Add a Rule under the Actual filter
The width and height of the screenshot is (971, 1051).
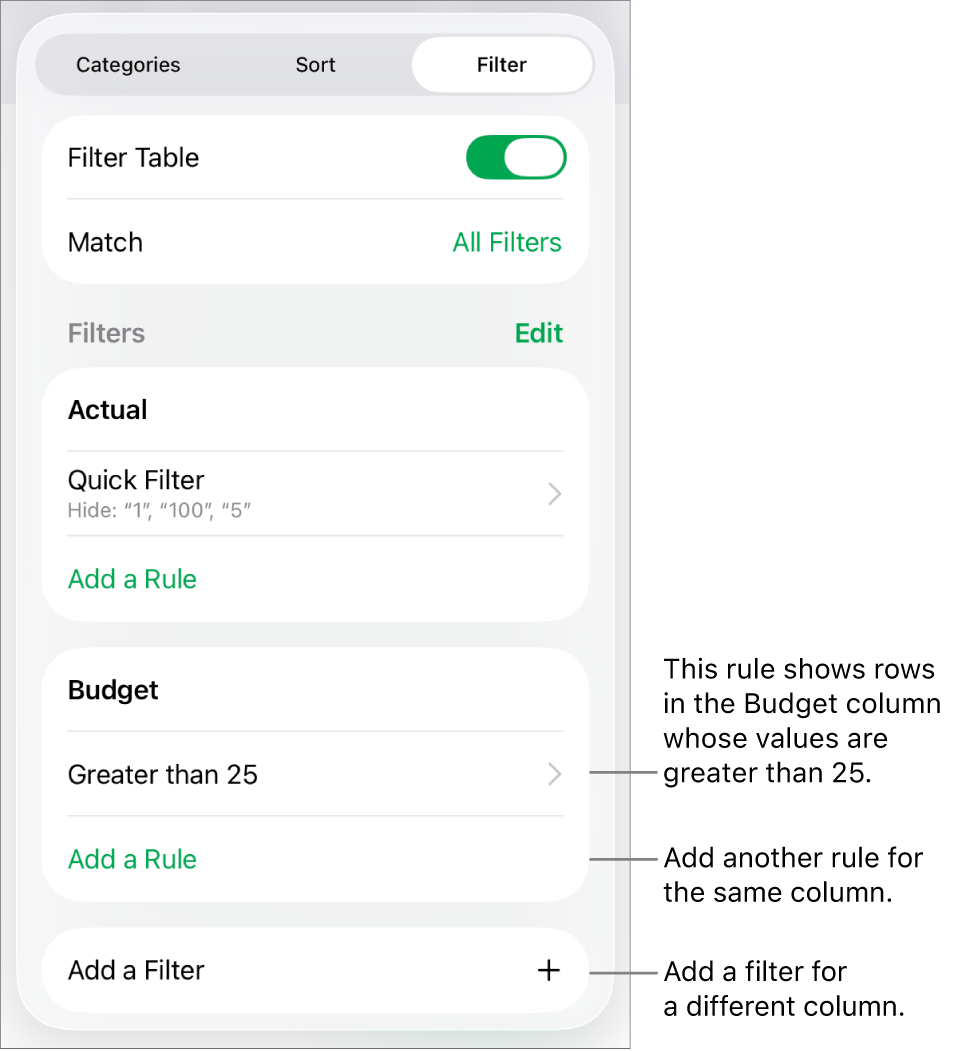[132, 579]
